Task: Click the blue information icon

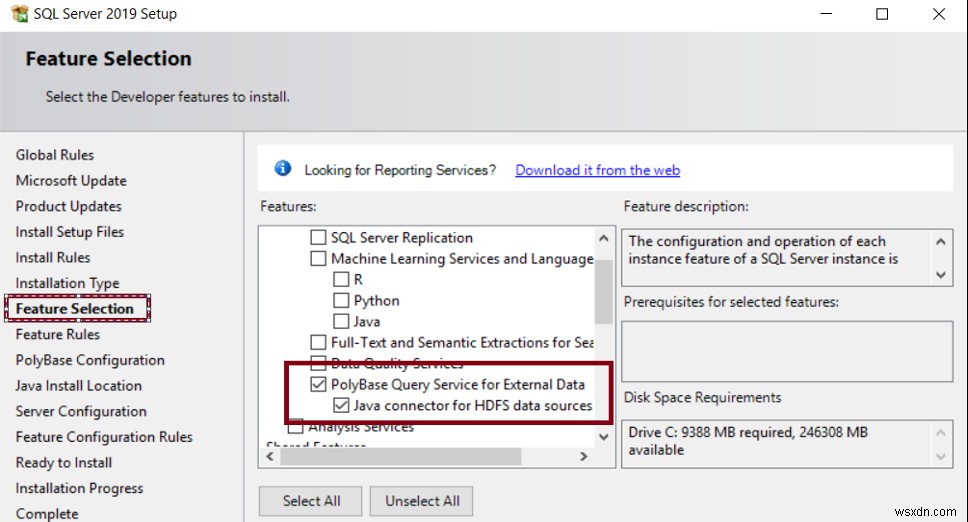Action: 283,169
